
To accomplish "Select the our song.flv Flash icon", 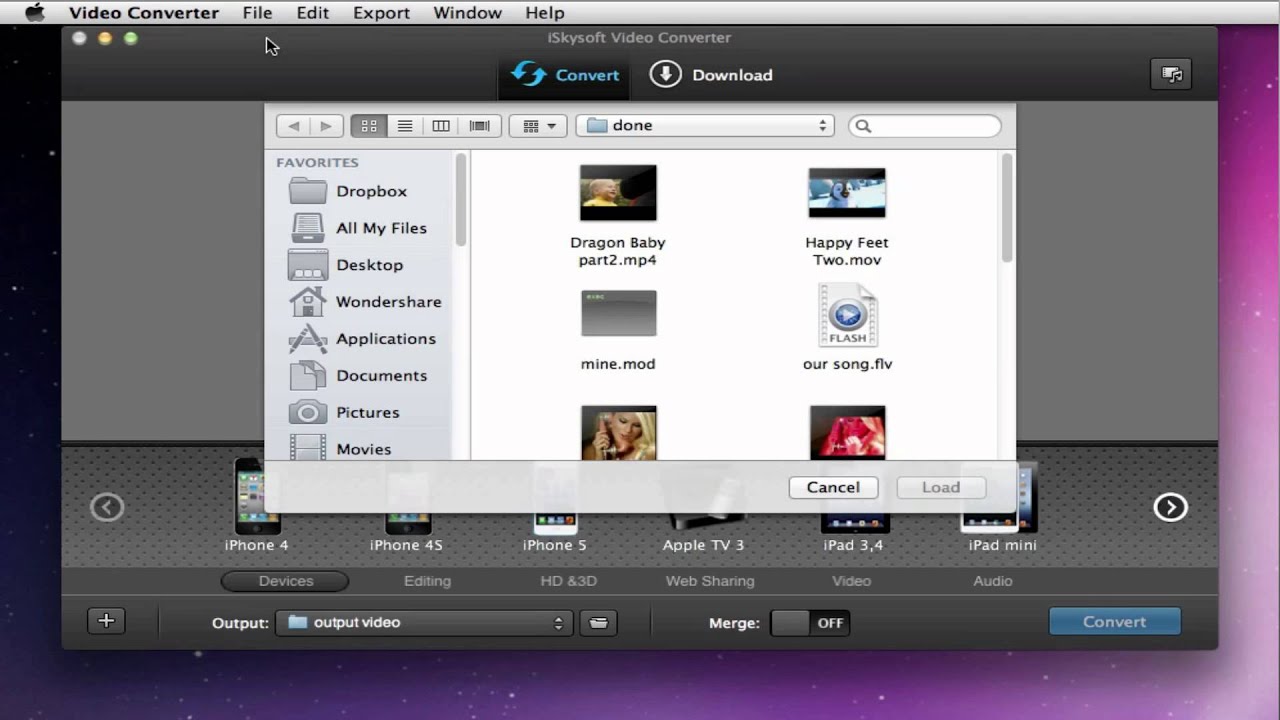I will point(847,316).
